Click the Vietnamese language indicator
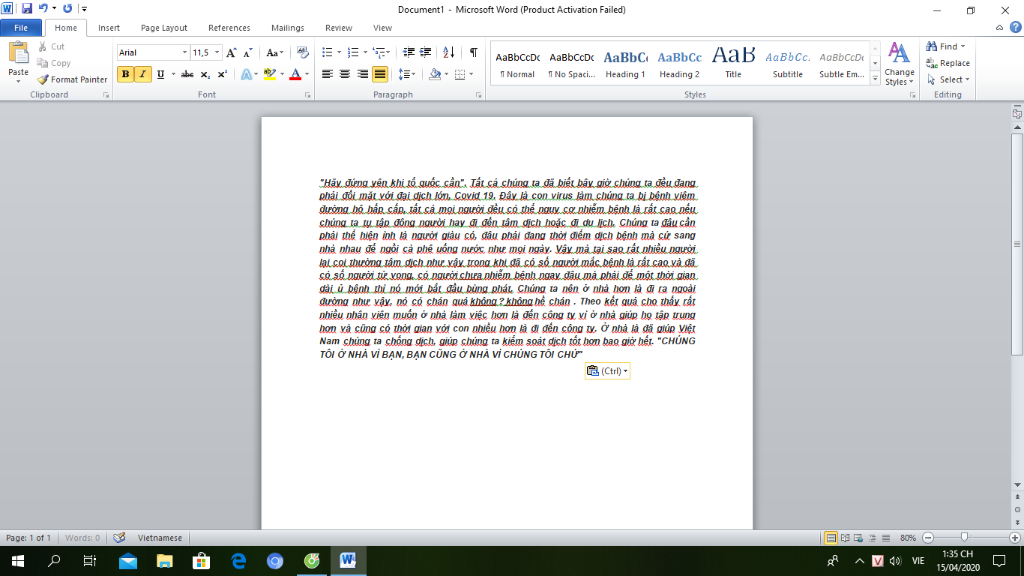The width and height of the screenshot is (1024, 576). 159,538
